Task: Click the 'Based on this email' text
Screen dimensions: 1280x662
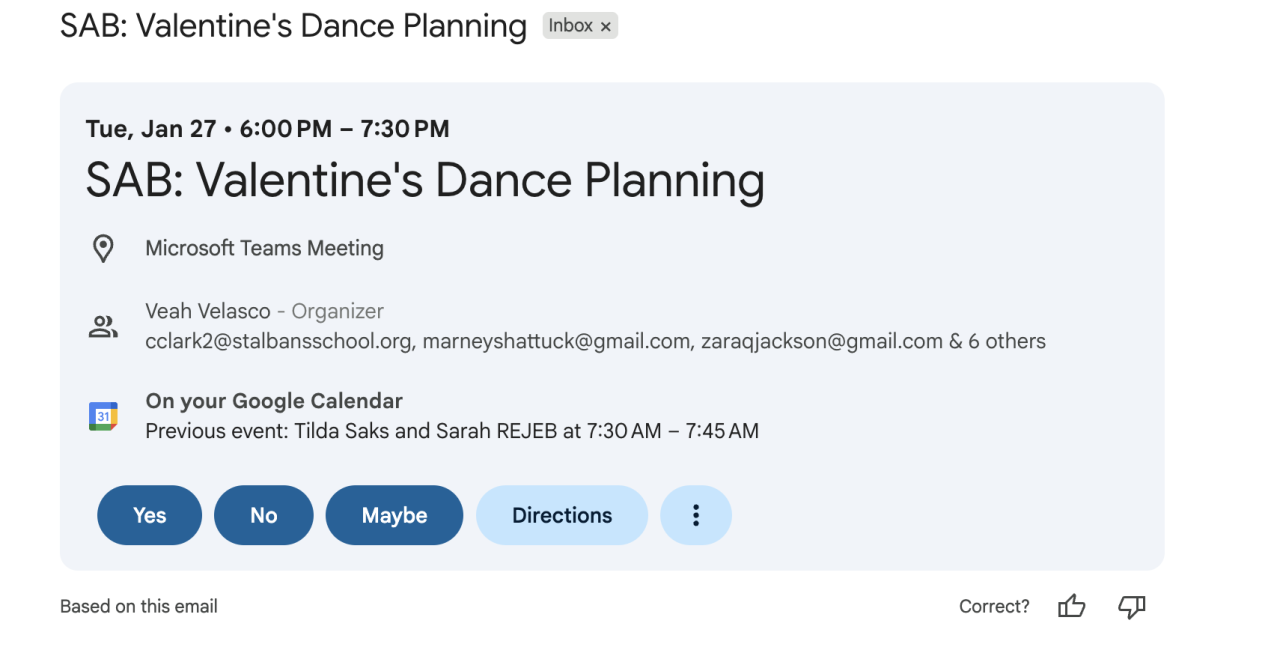Action: (x=139, y=606)
